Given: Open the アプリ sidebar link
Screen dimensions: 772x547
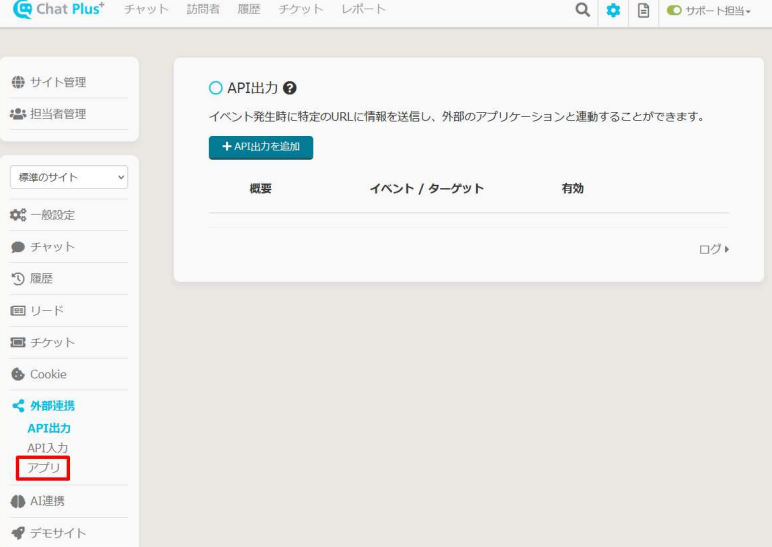Looking at the screenshot, I should [x=43, y=467].
